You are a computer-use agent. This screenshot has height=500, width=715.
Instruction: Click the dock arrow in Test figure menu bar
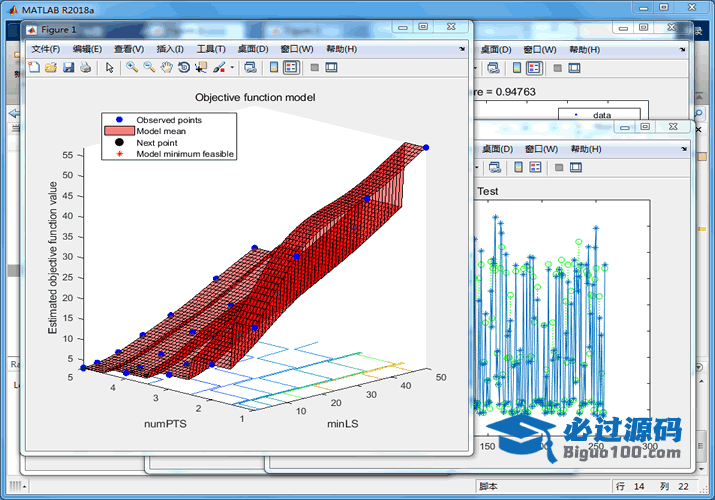(x=684, y=149)
